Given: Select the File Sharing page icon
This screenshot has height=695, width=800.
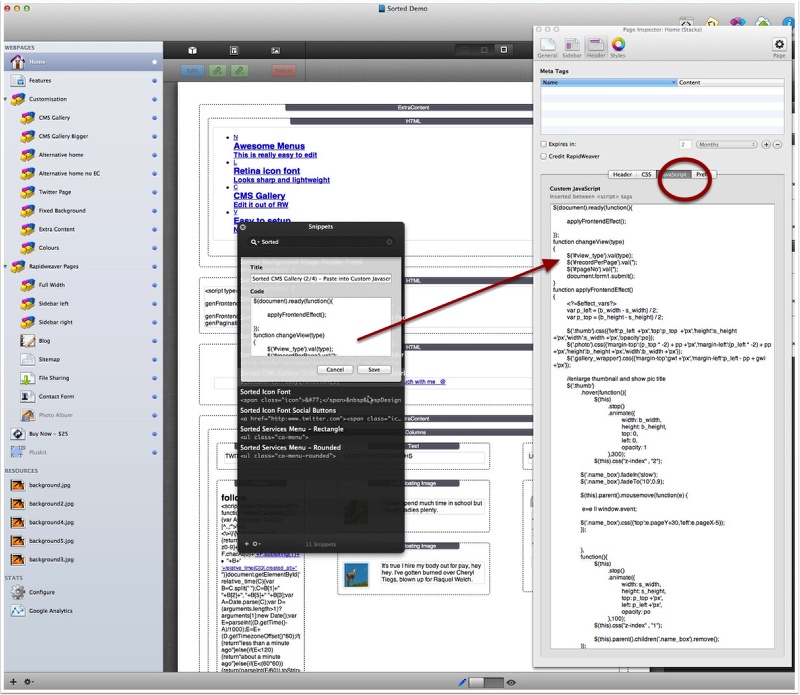Looking at the screenshot, I should coord(28,378).
